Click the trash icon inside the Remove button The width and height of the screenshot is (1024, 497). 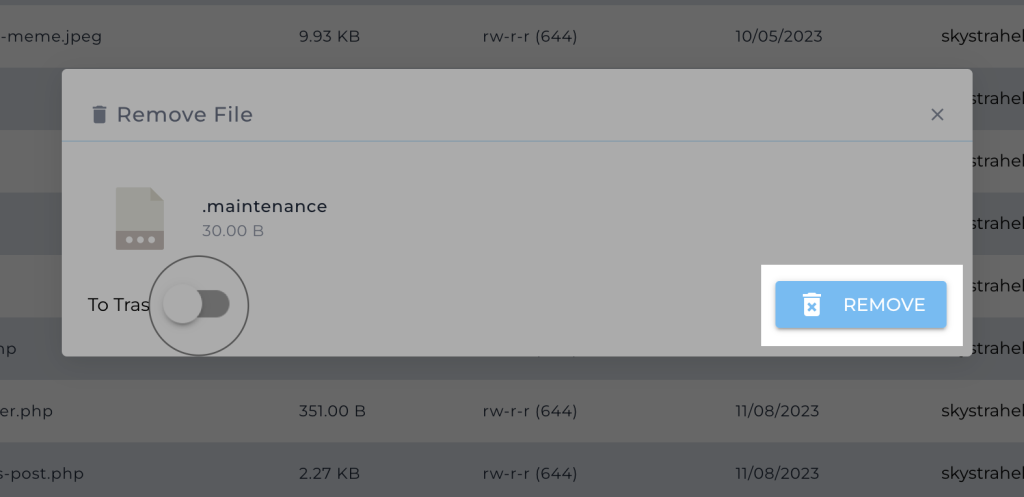coord(812,305)
